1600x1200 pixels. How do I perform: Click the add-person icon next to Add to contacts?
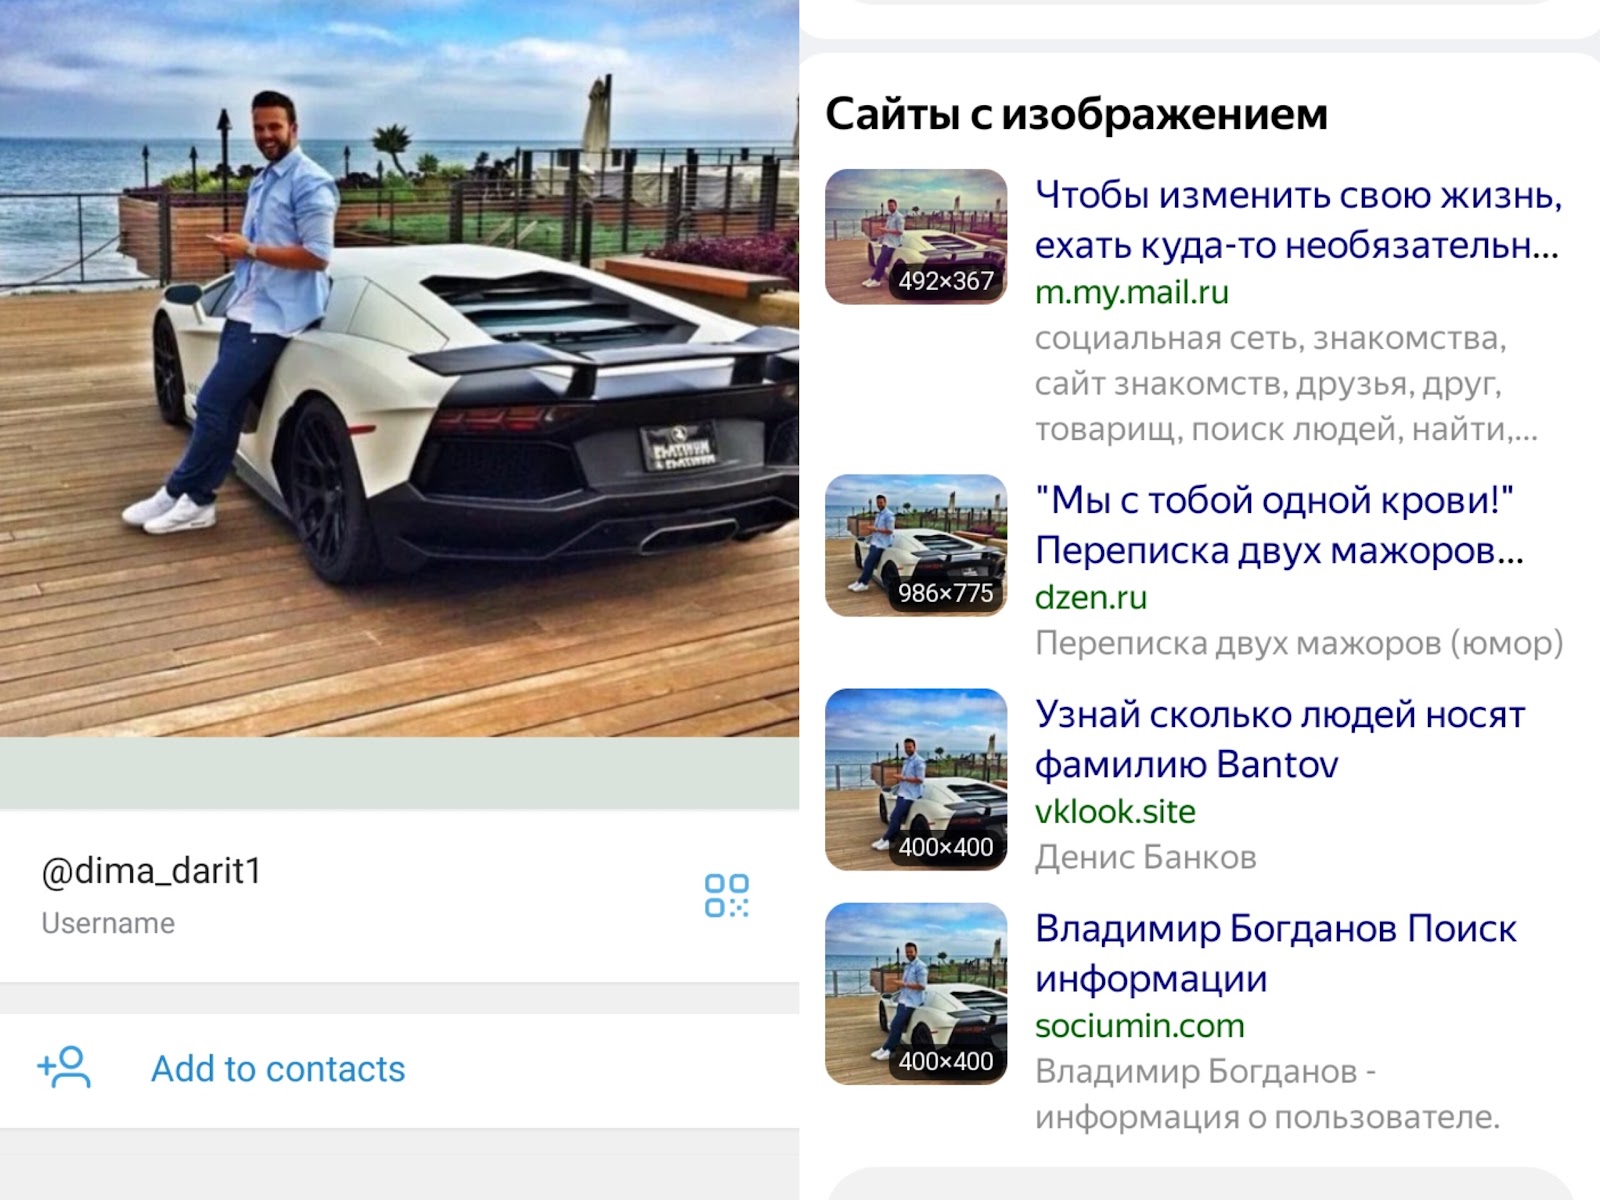[x=65, y=1068]
